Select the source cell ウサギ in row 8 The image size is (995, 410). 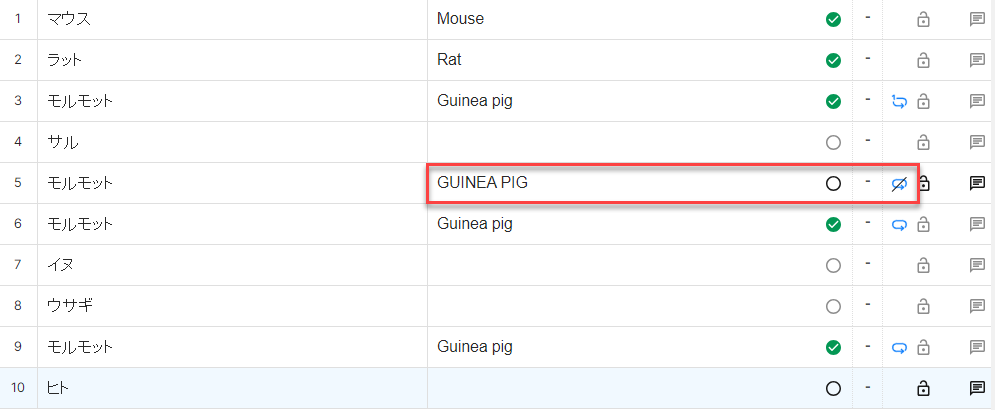click(x=230, y=306)
